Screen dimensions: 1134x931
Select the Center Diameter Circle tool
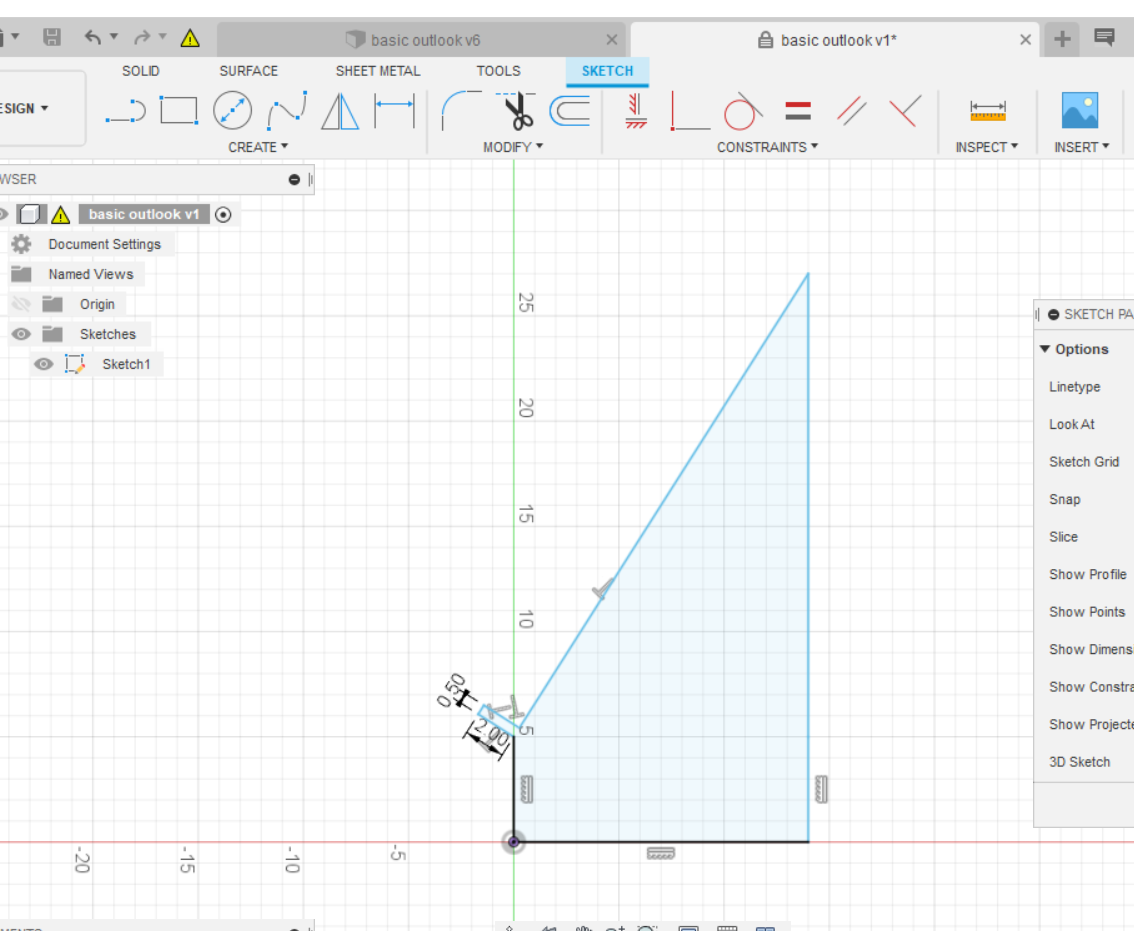pos(232,111)
